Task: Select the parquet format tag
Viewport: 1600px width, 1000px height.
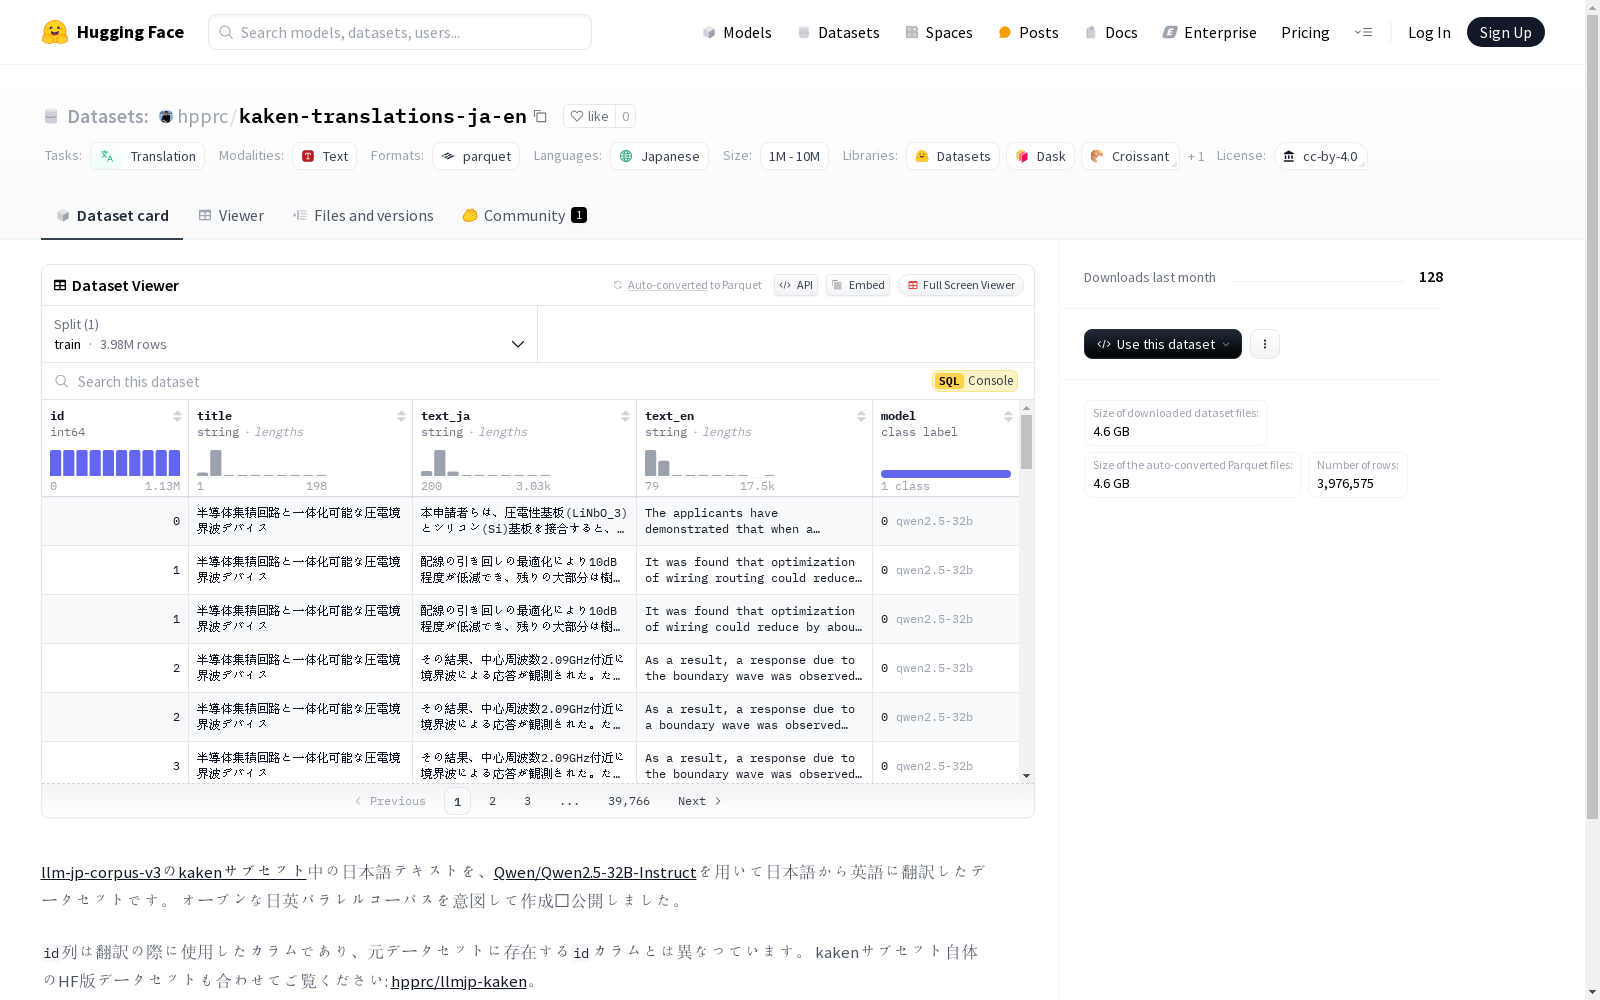Action: click(476, 156)
